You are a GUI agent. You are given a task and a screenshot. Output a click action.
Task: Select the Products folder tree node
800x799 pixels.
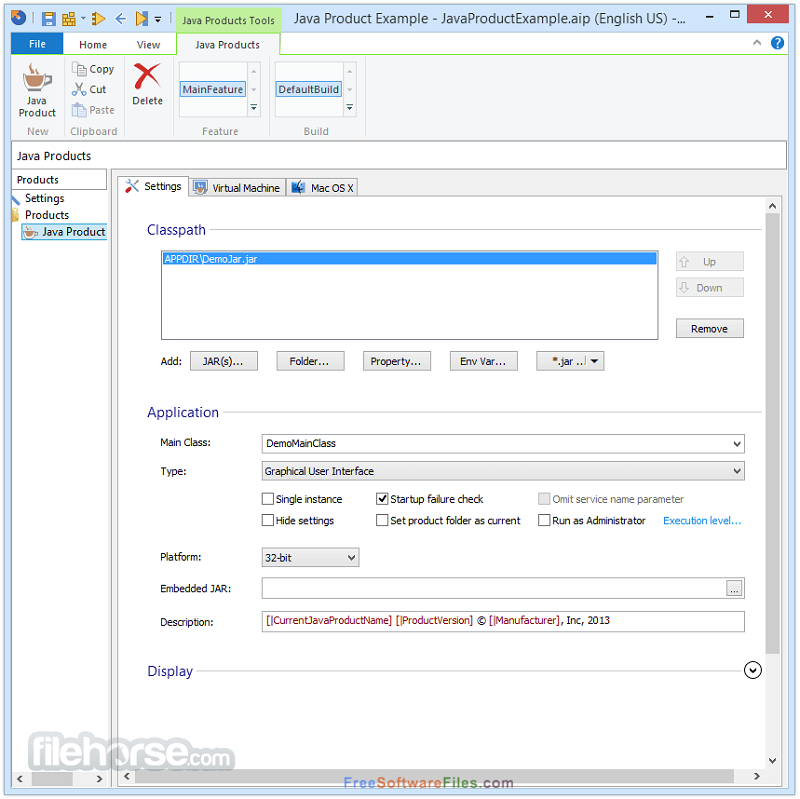tap(46, 215)
